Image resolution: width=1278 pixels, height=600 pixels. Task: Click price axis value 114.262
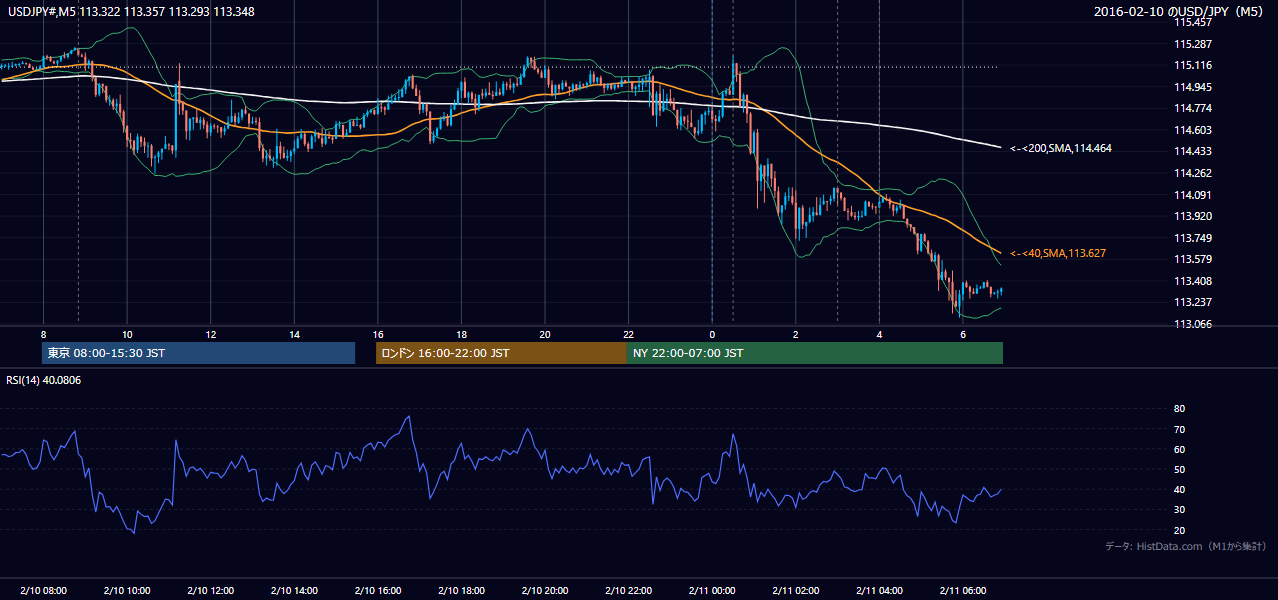(1193, 173)
